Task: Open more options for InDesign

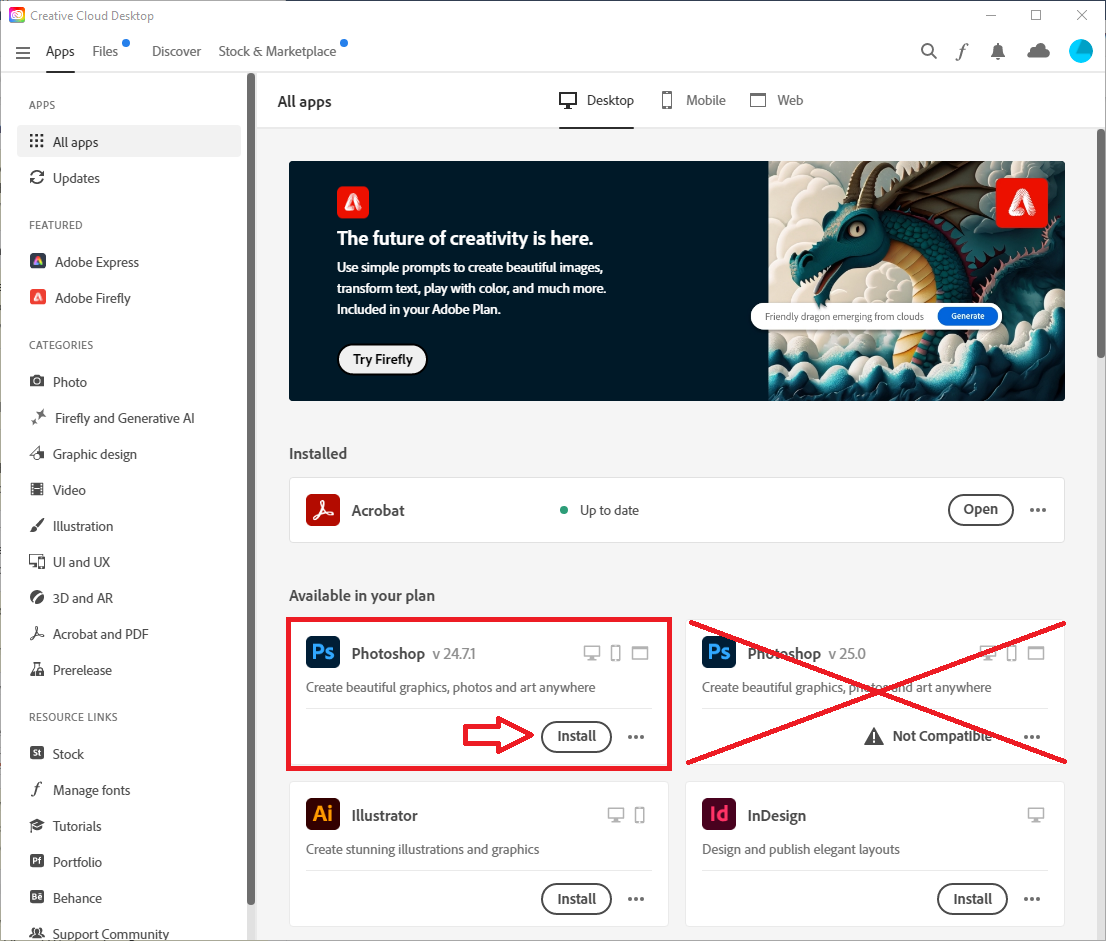Action: click(1031, 899)
